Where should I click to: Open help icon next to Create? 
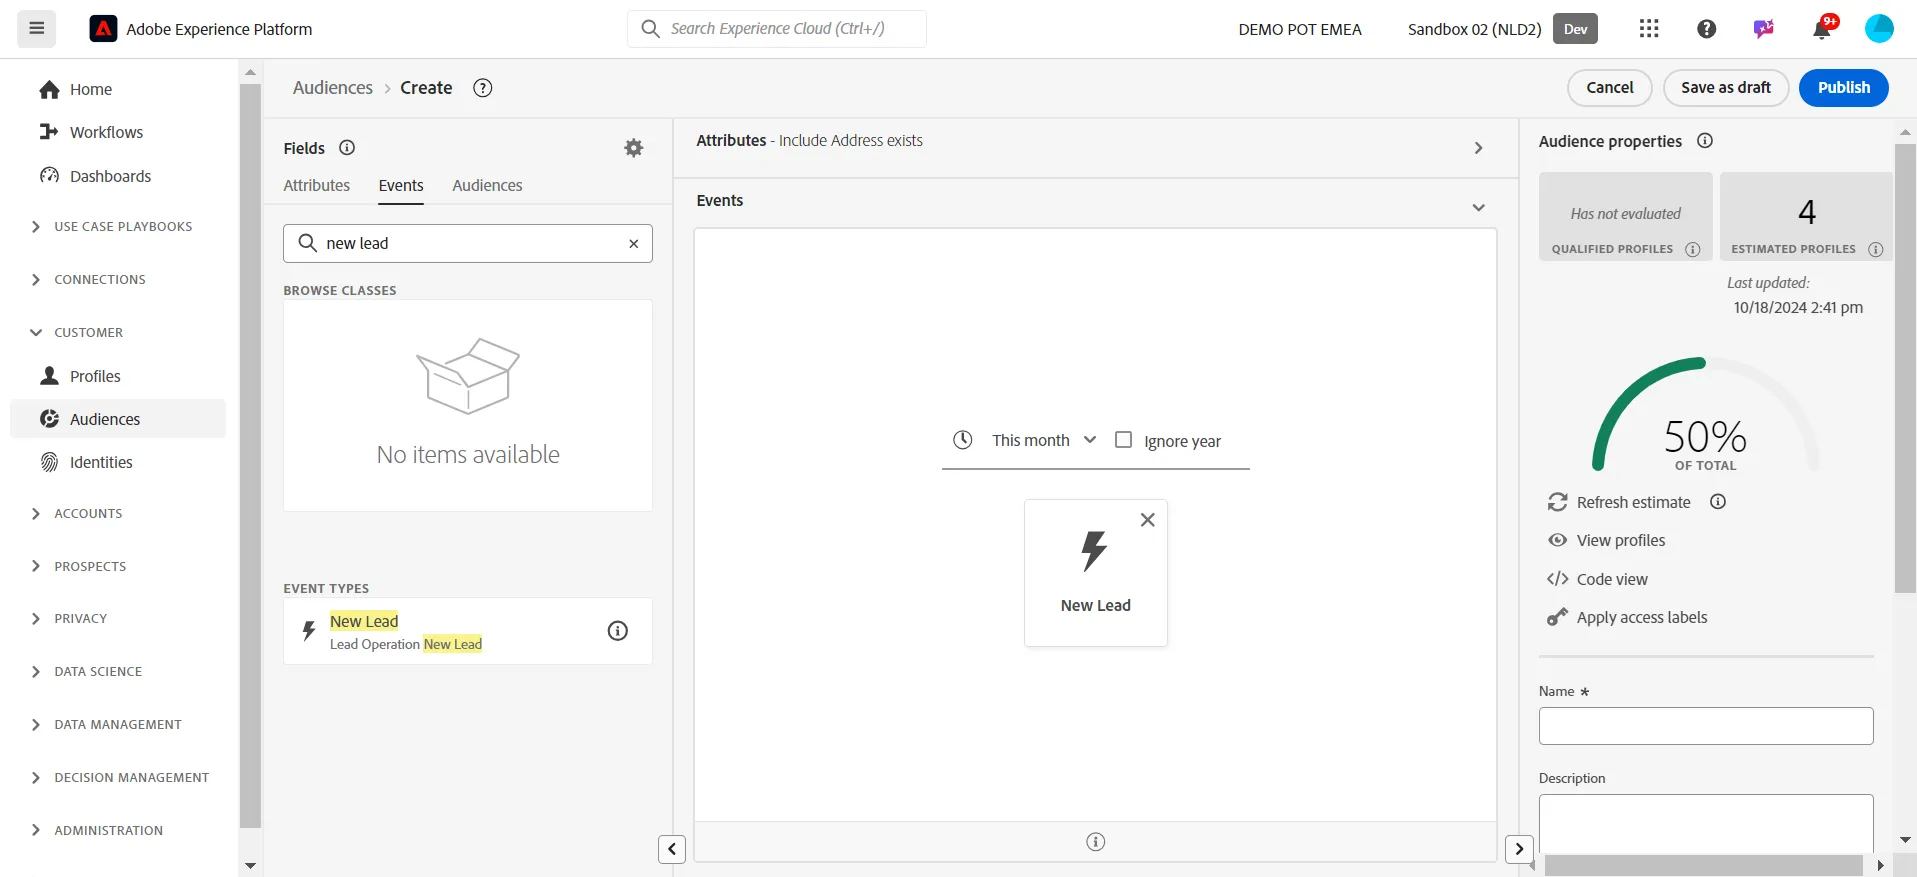pyautogui.click(x=483, y=88)
